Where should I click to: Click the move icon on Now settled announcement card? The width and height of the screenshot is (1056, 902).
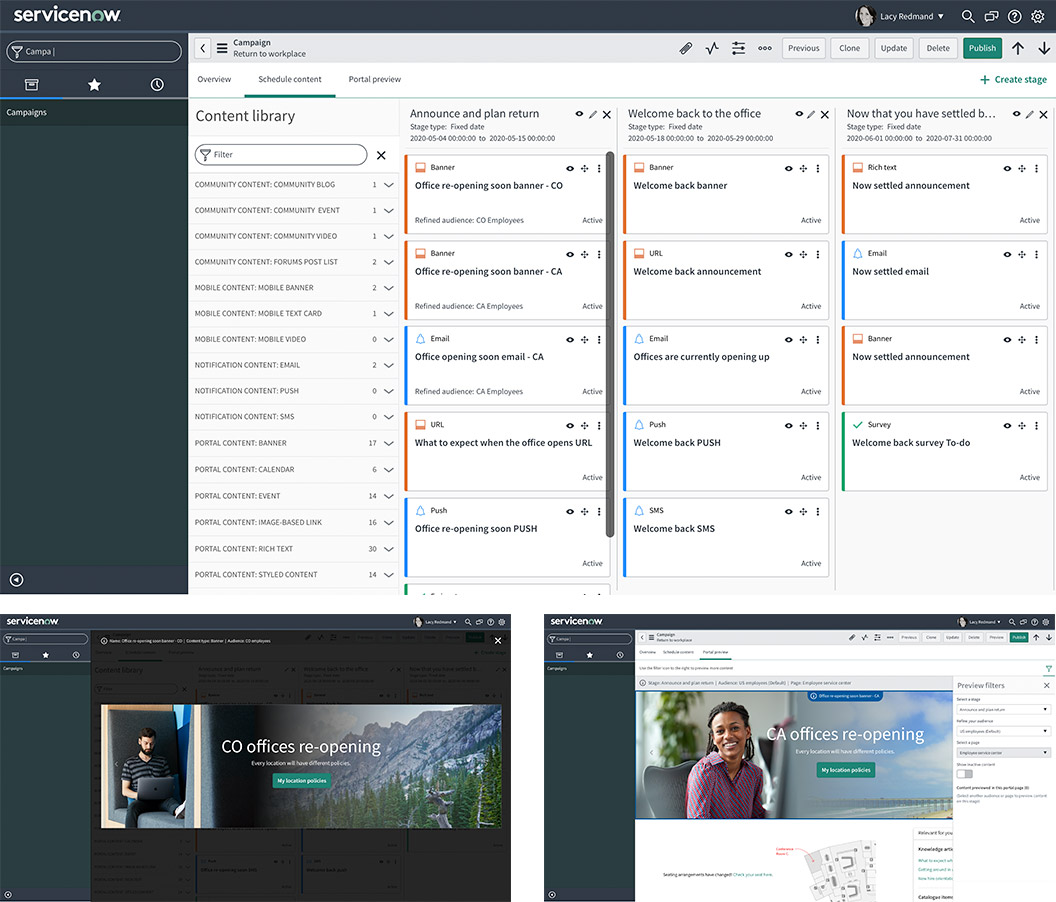click(1022, 167)
